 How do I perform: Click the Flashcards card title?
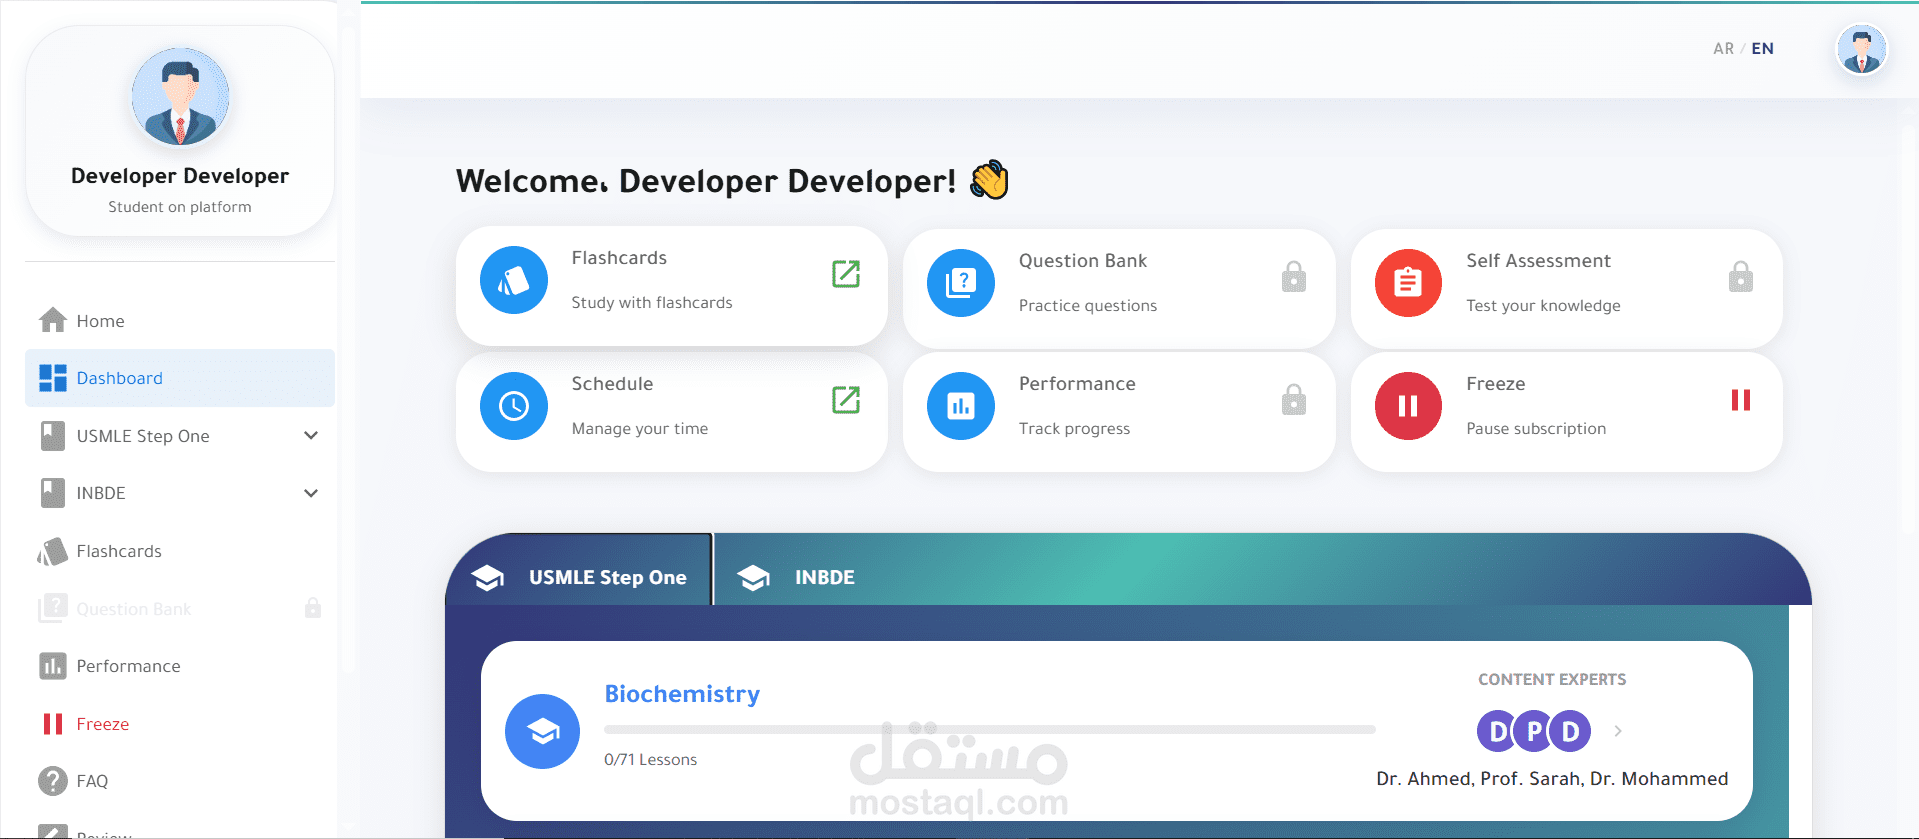[619, 258]
